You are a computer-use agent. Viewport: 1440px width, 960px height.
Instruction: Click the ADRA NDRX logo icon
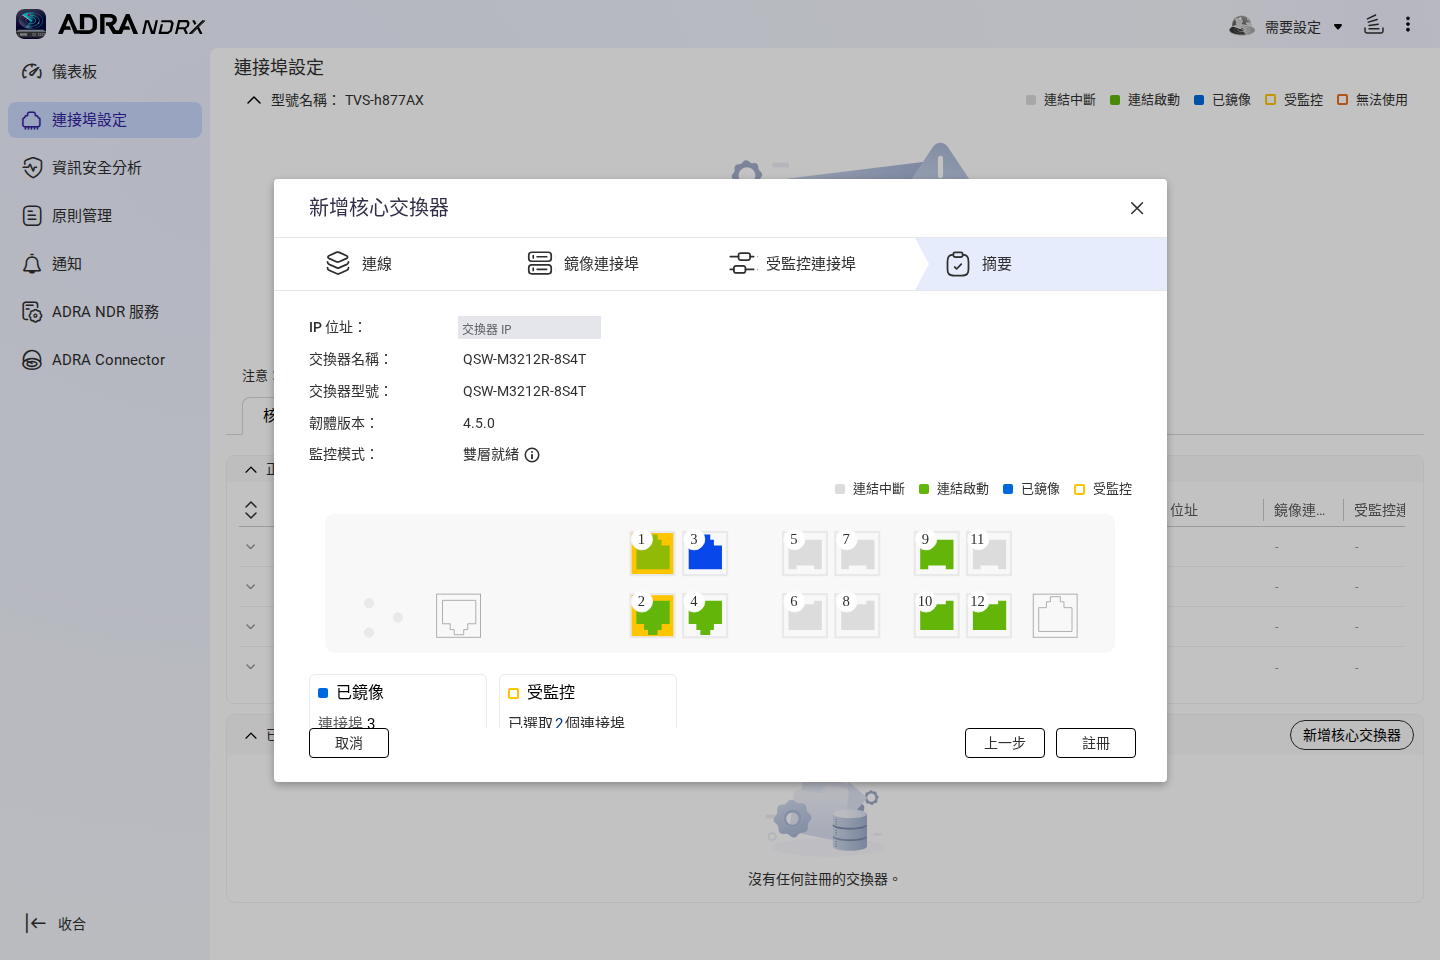point(31,24)
